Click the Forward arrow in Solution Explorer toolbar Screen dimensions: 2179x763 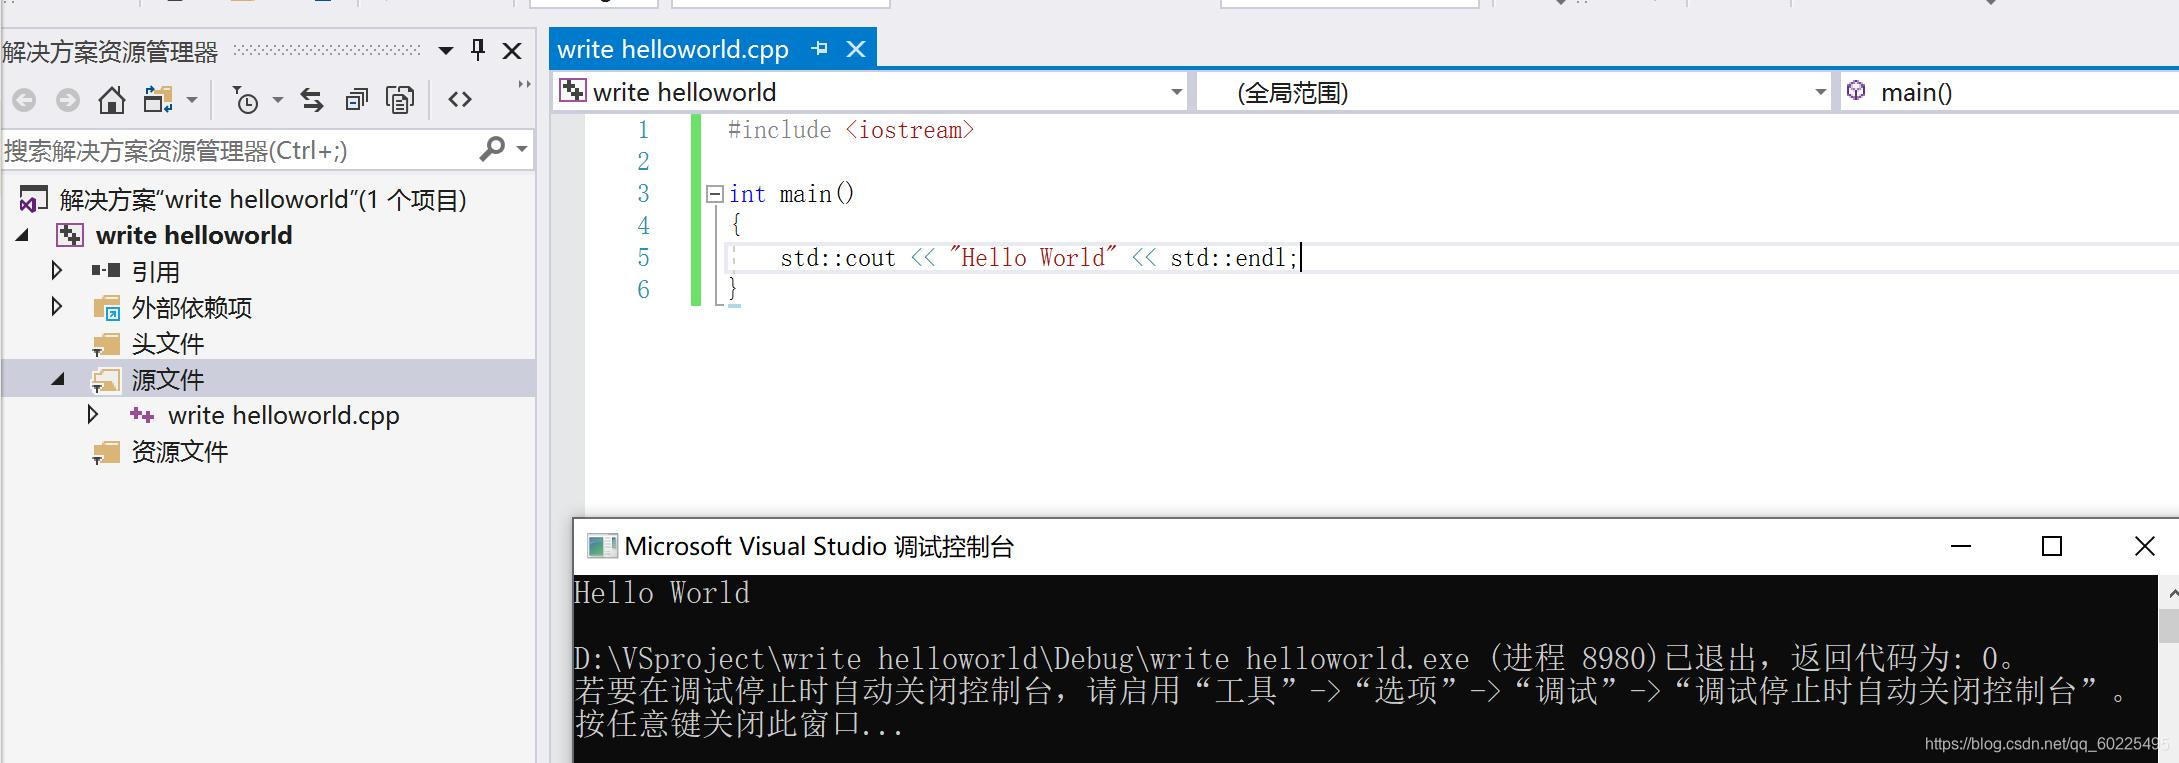pyautogui.click(x=68, y=100)
